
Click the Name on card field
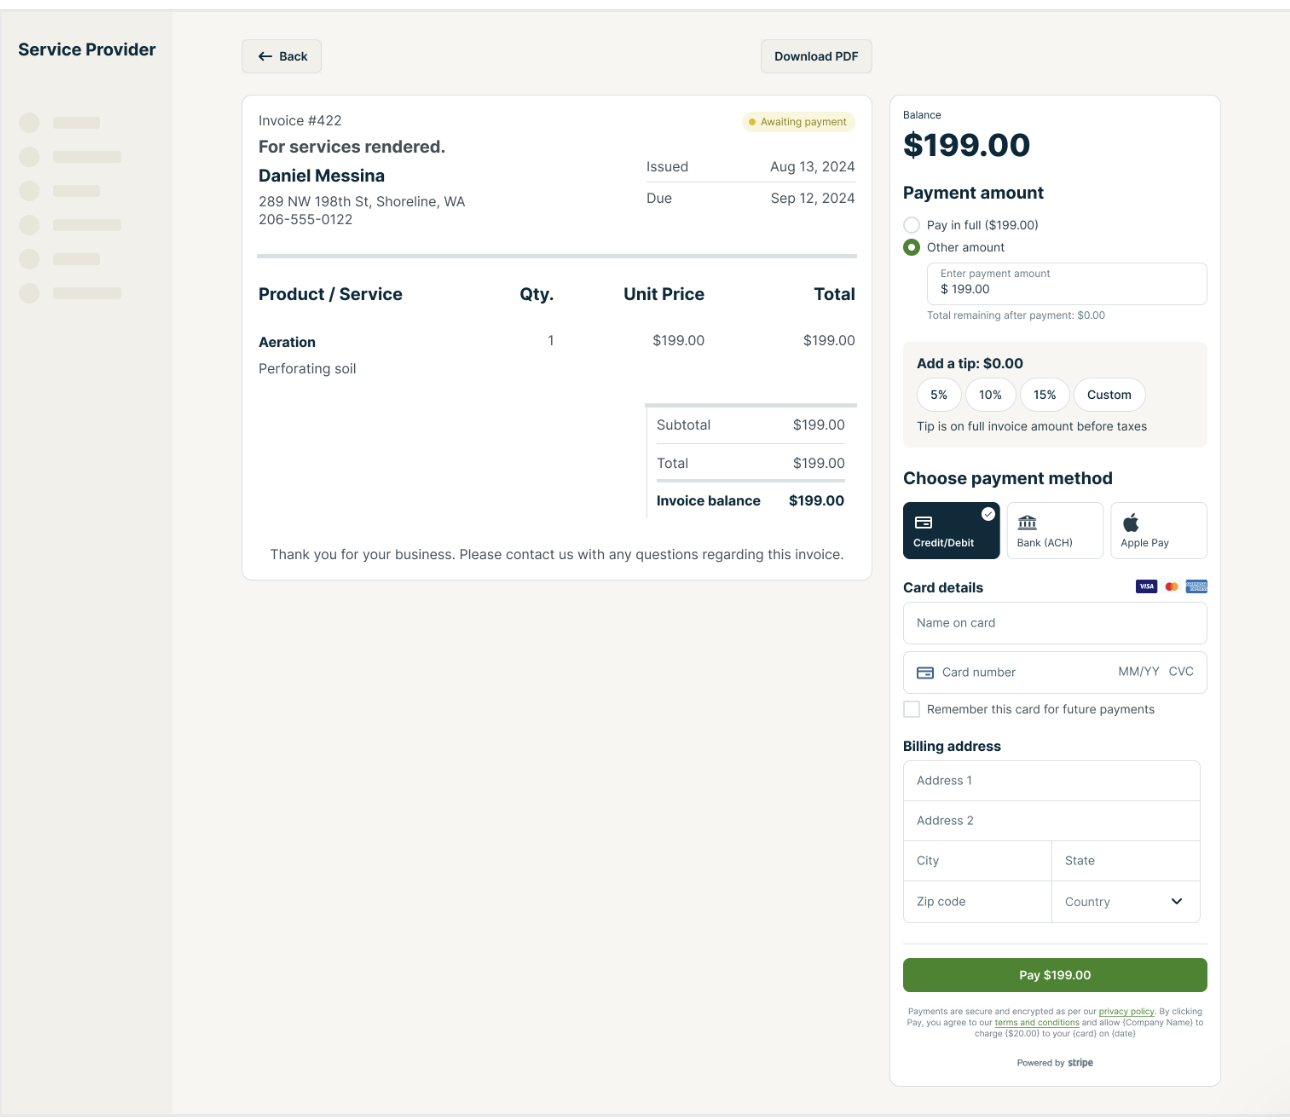1054,623
